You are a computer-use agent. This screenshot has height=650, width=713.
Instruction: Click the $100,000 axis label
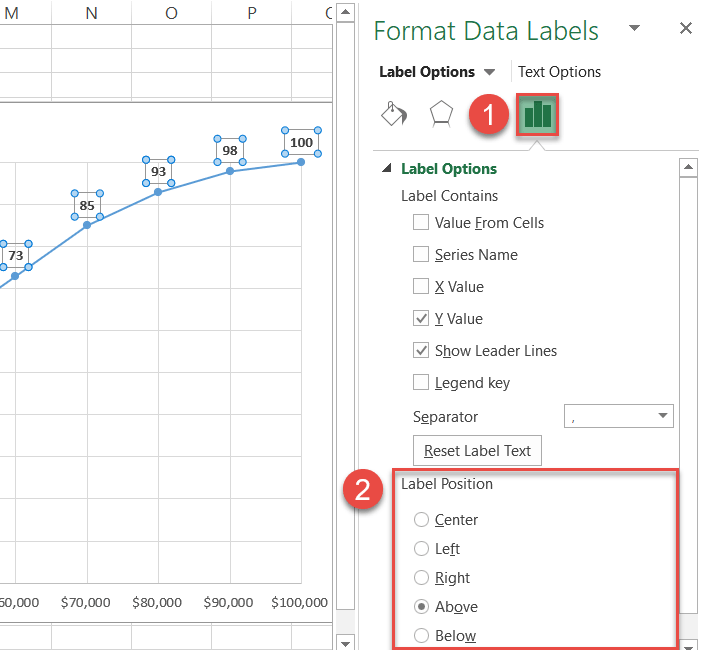(x=299, y=602)
